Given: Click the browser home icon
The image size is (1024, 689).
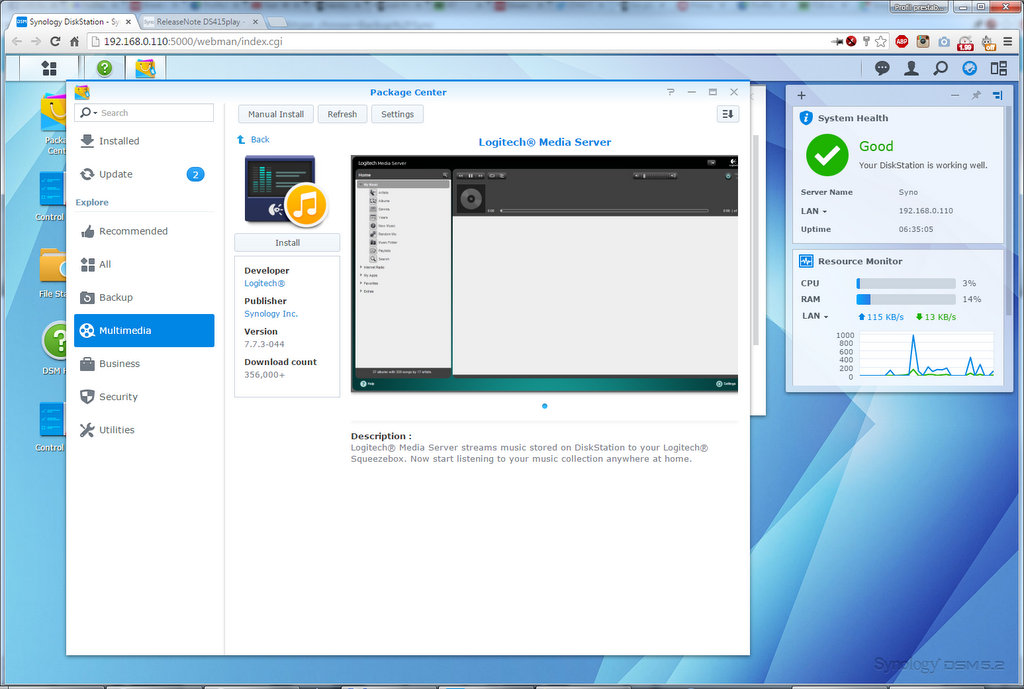Looking at the screenshot, I should 74,42.
